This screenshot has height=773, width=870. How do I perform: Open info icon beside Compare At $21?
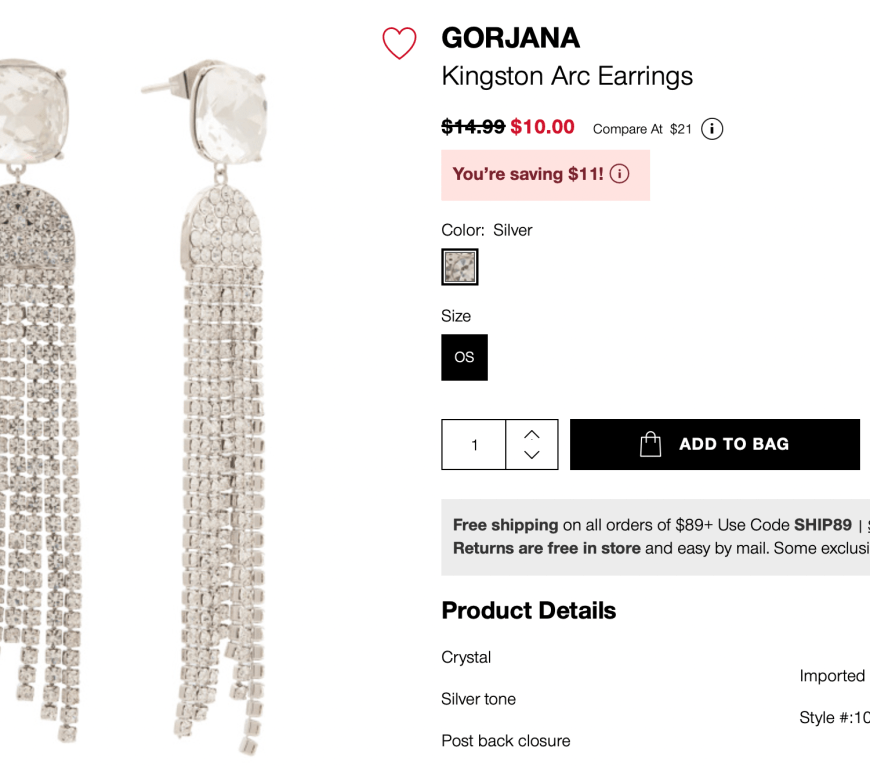[712, 129]
